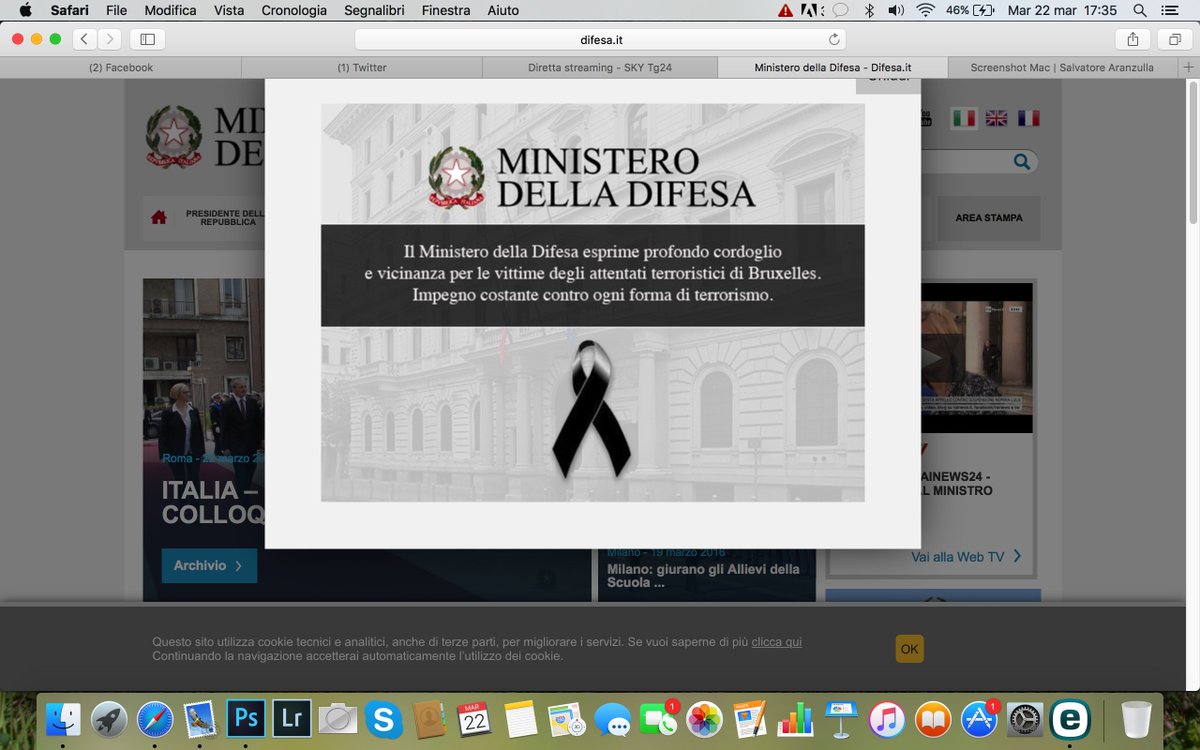Open iTunes from the Dock

[886, 719]
